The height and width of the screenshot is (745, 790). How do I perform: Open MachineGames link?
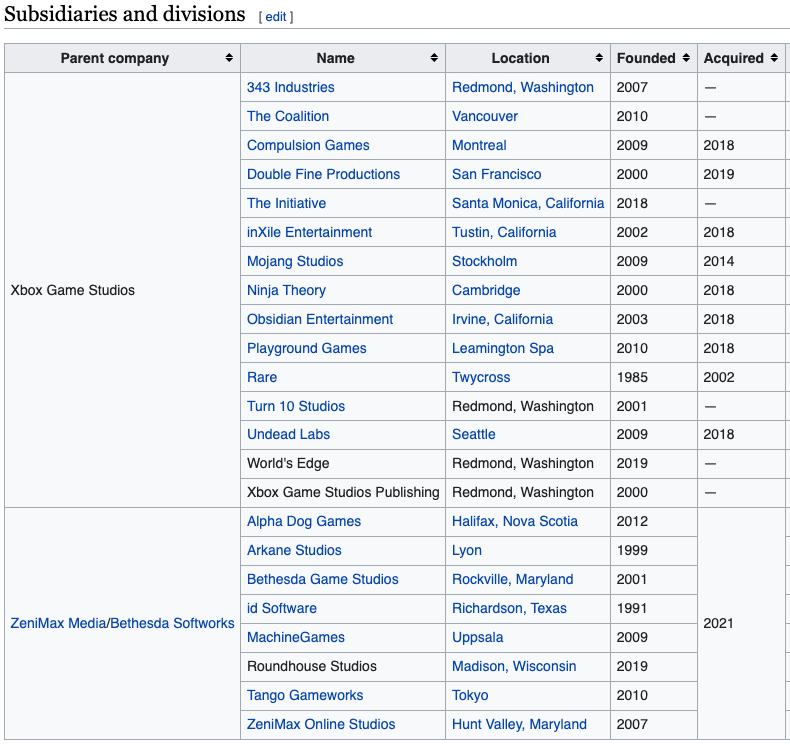[x=296, y=637]
